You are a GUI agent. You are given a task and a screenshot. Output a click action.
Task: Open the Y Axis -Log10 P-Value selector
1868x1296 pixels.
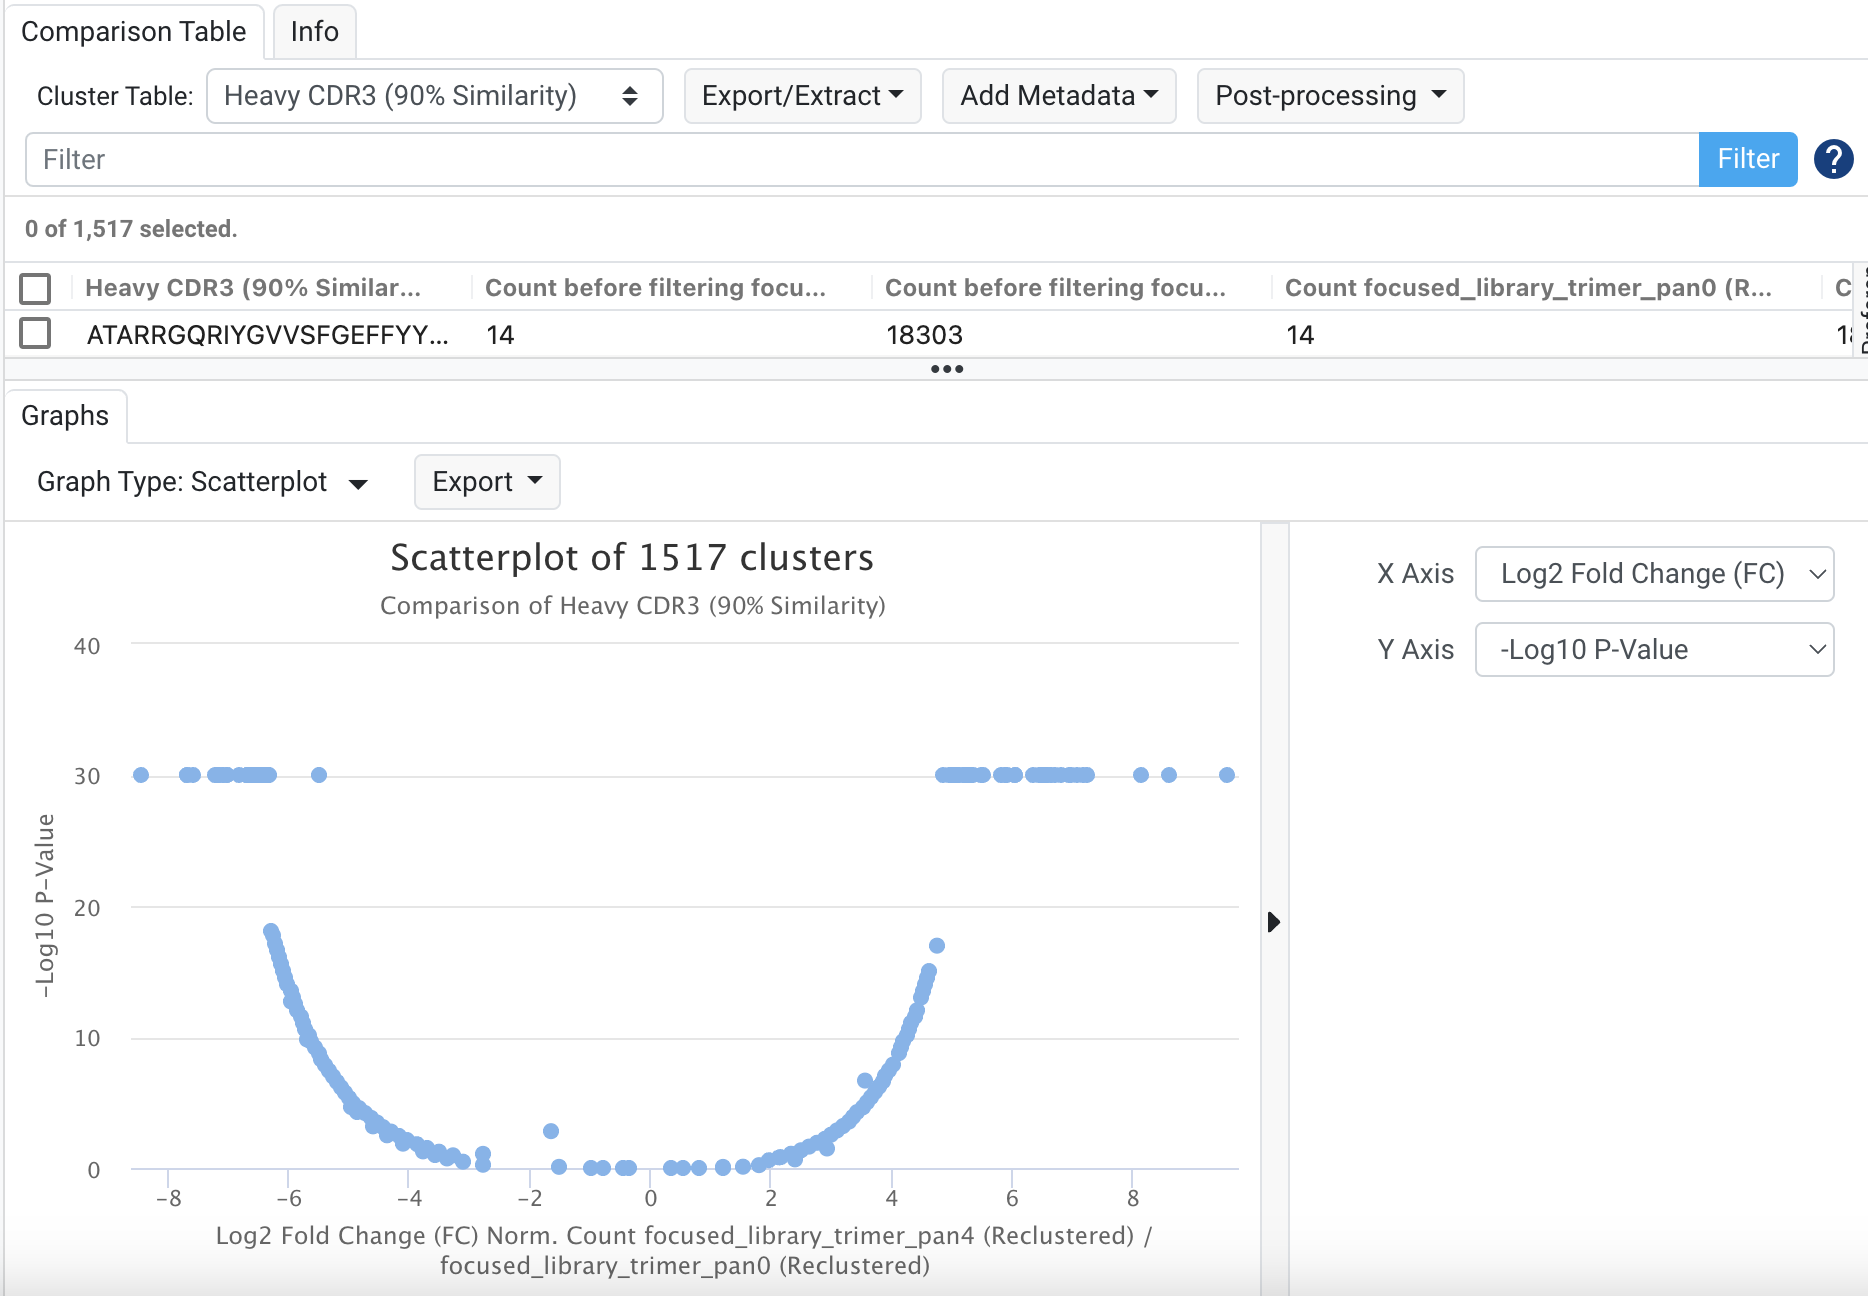pyautogui.click(x=1654, y=650)
